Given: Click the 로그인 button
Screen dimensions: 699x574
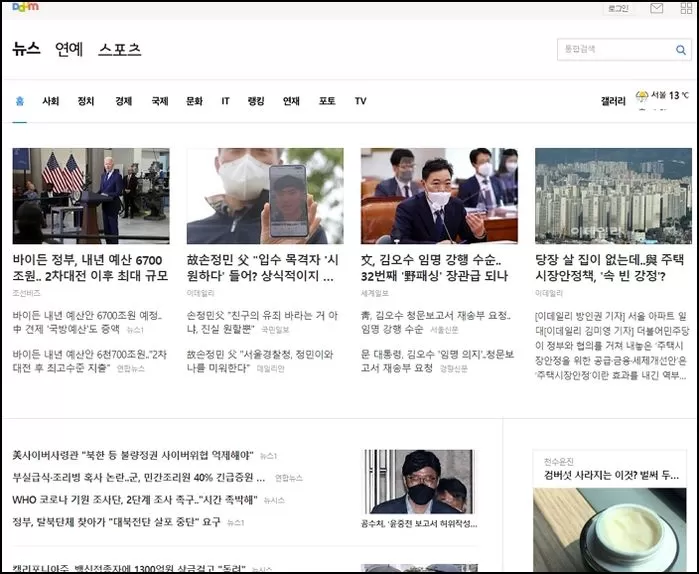Looking at the screenshot, I should point(618,8).
